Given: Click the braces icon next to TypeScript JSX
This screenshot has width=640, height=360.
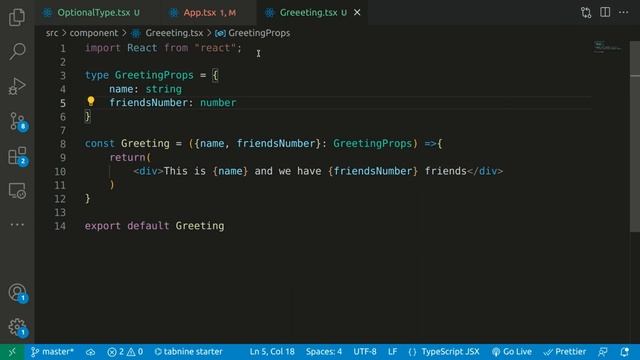Looking at the screenshot, I should click(x=412, y=352).
